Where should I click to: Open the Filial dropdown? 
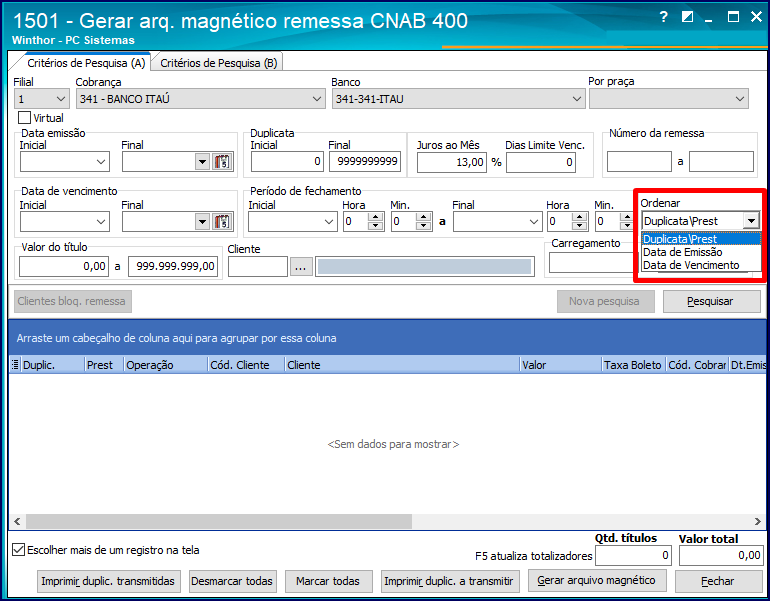pos(60,99)
